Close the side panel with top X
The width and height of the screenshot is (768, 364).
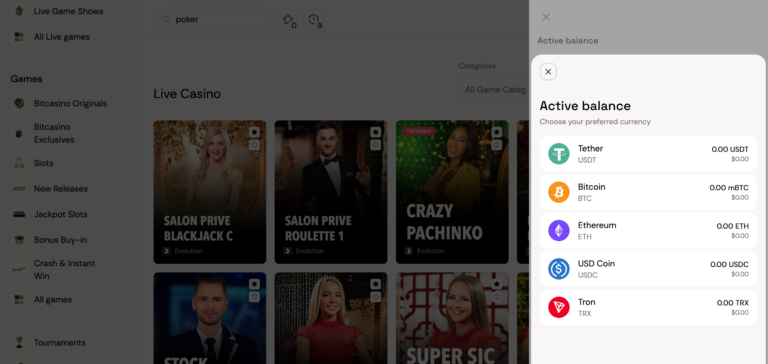click(x=546, y=17)
